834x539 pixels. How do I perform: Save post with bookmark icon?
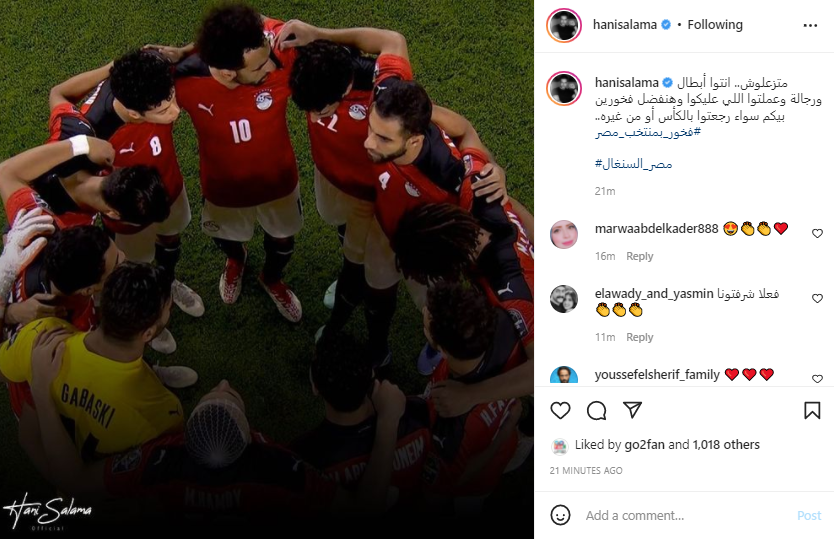coord(812,411)
